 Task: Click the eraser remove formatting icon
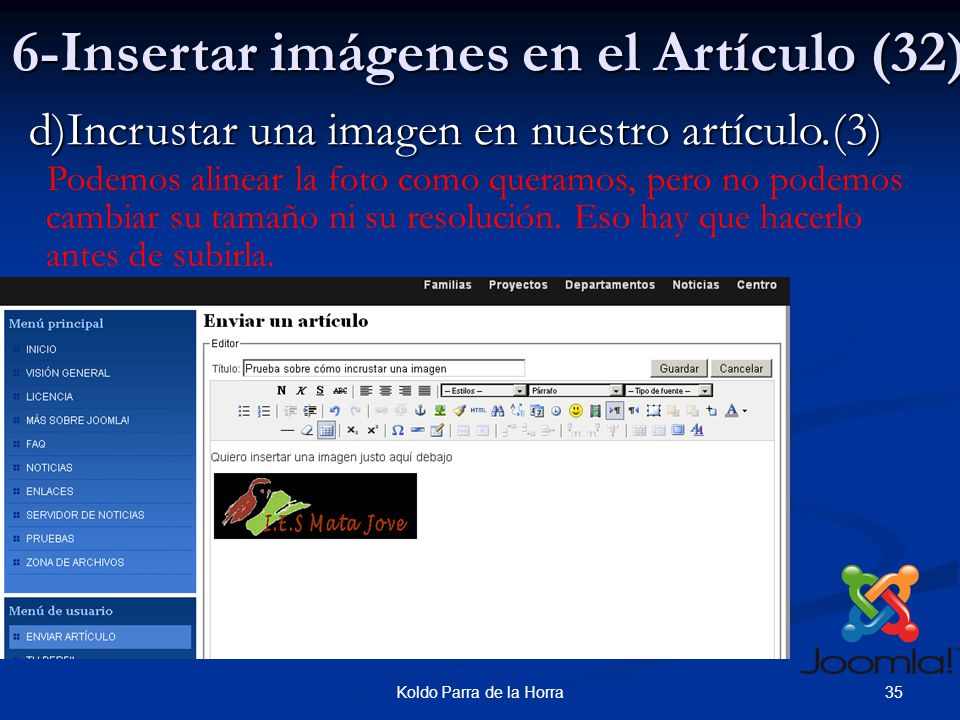[307, 430]
